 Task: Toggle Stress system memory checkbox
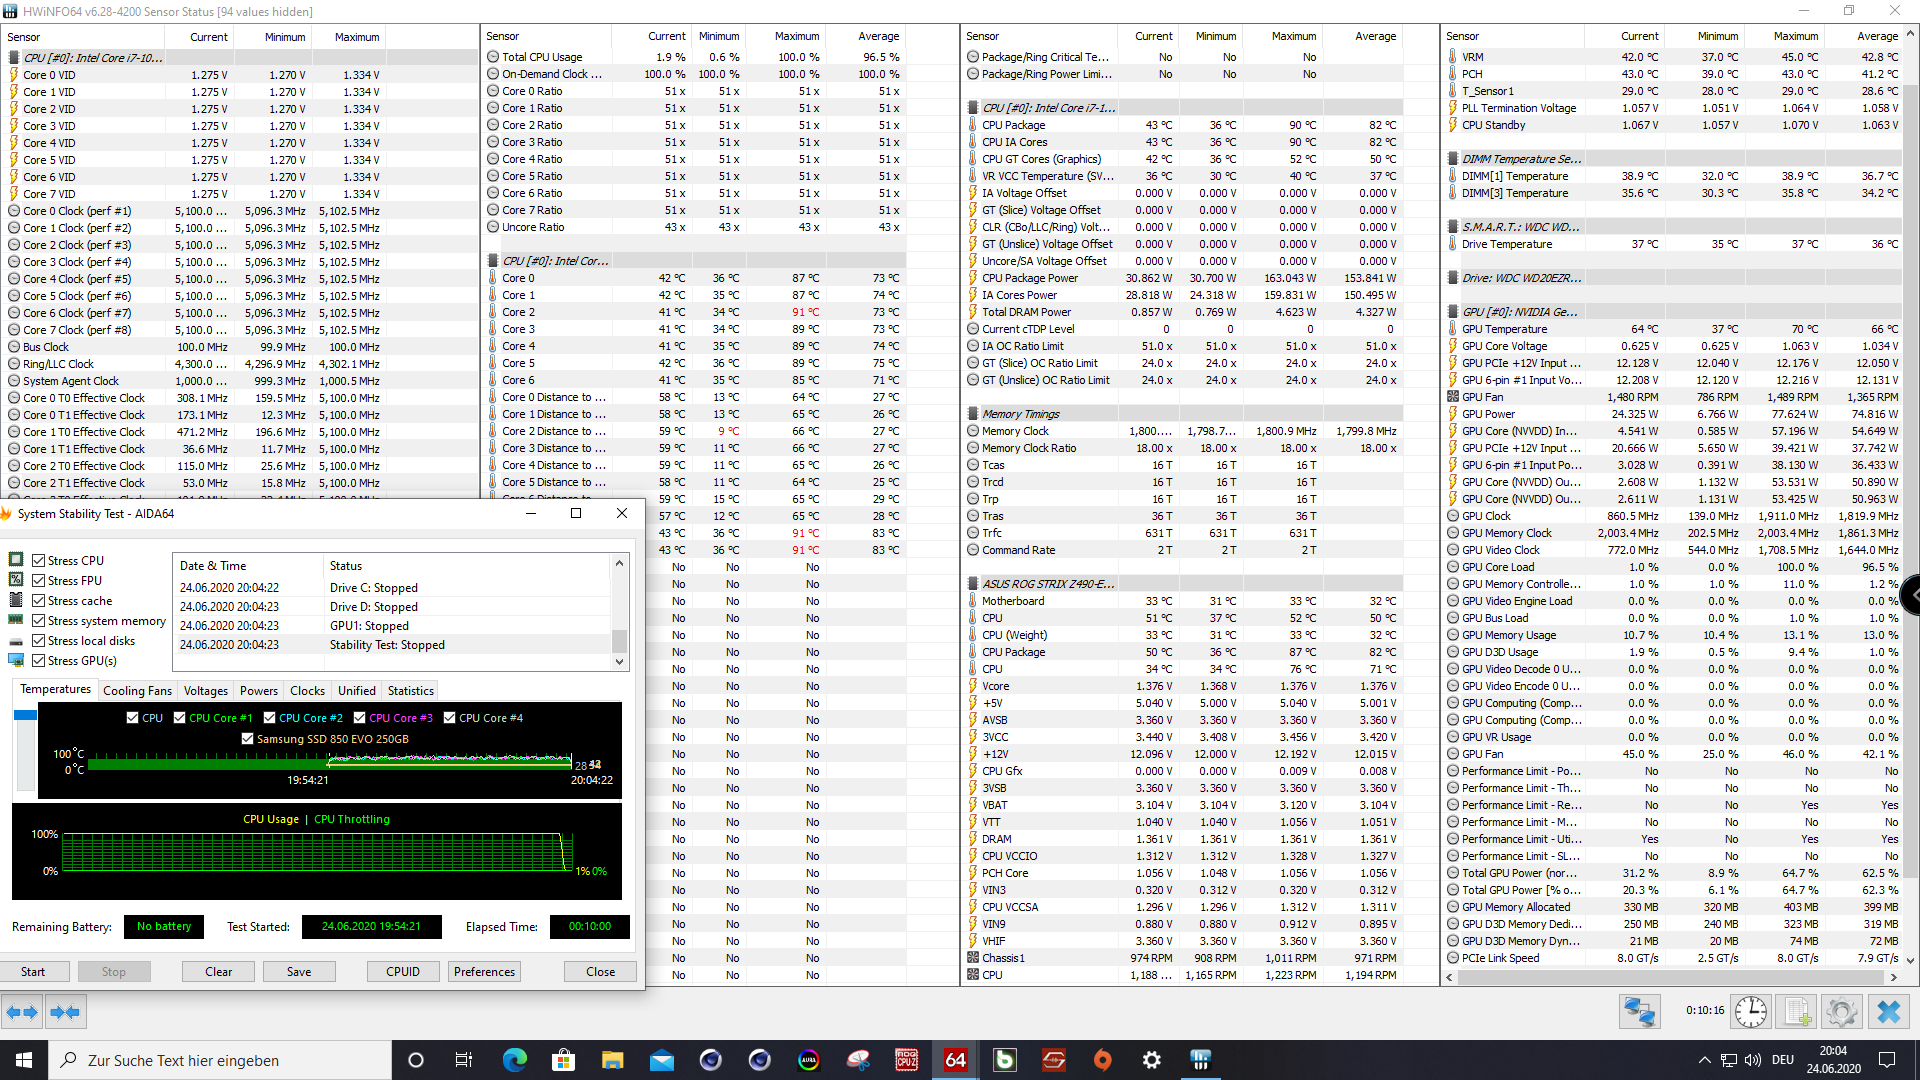coord(38,621)
